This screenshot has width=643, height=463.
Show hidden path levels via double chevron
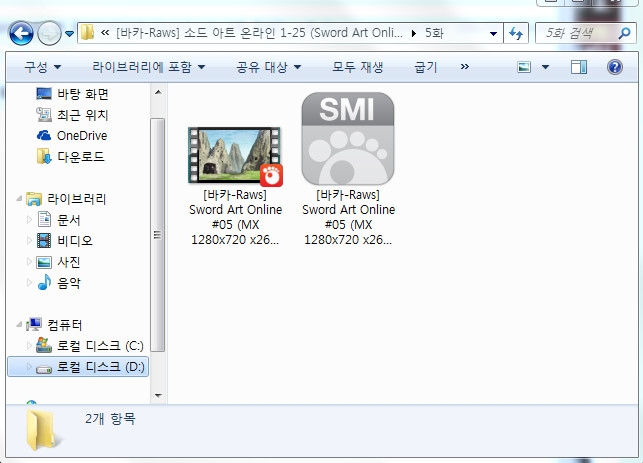[105, 32]
